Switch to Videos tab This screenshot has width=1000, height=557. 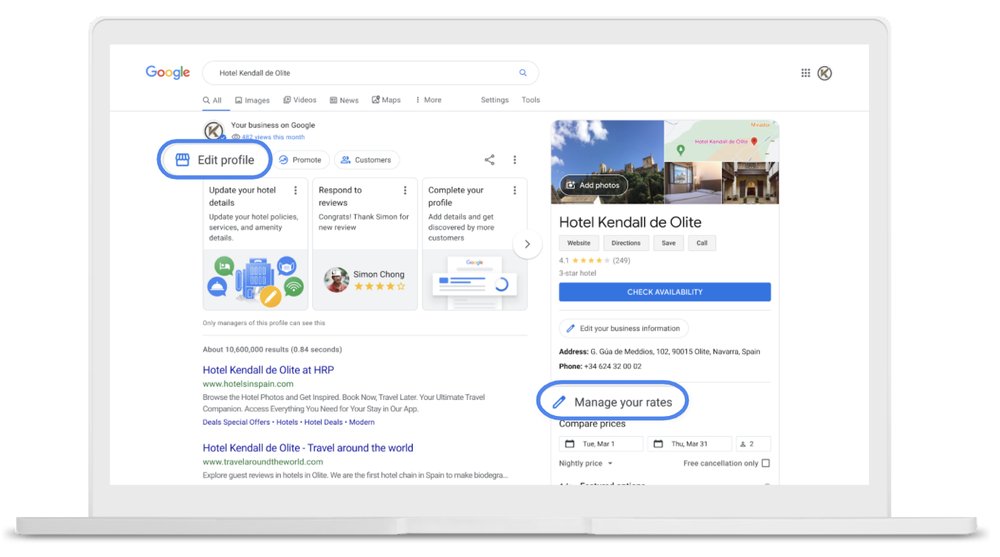tap(300, 100)
